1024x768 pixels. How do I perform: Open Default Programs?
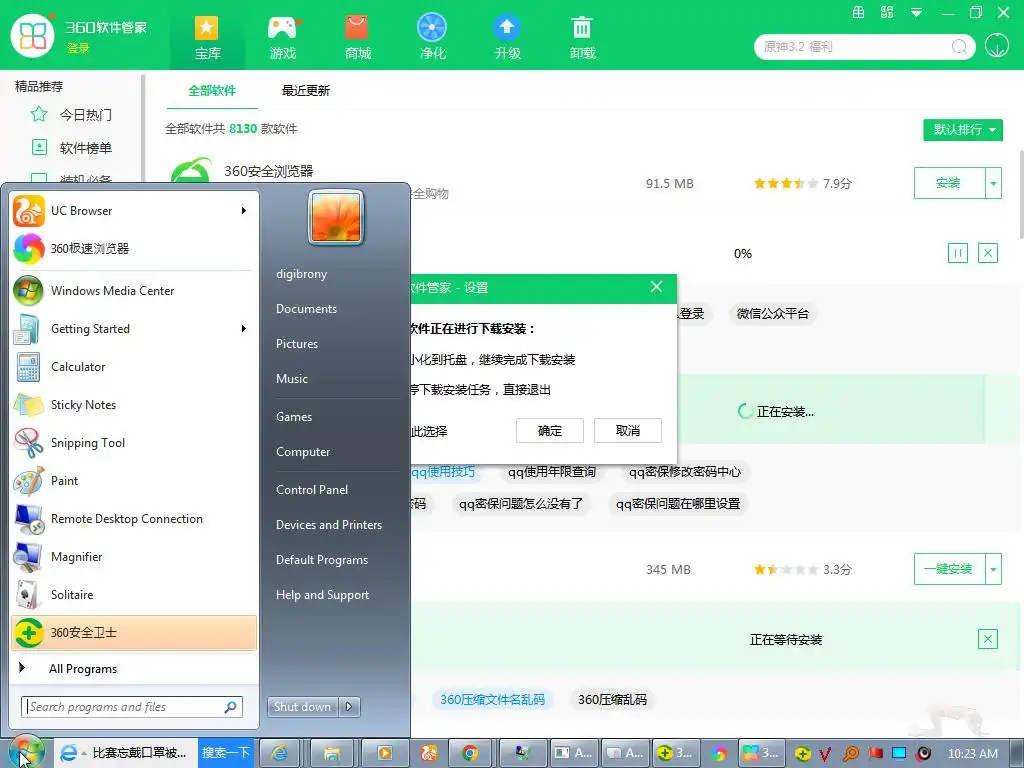coord(322,560)
